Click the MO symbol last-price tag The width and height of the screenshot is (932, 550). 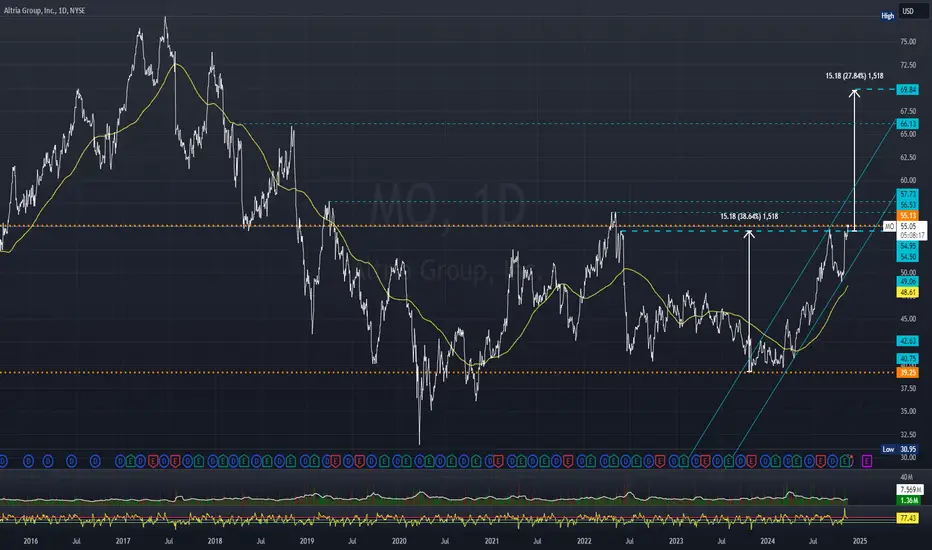(889, 227)
